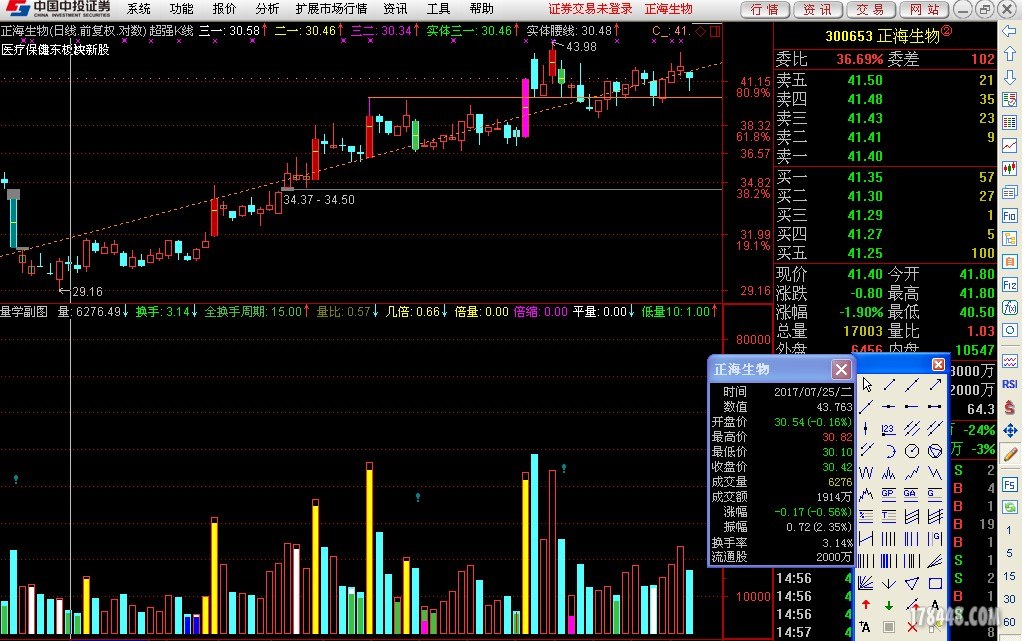The width and height of the screenshot is (1022, 641).
Task: Select the GP golden section tool
Action: click(888, 494)
